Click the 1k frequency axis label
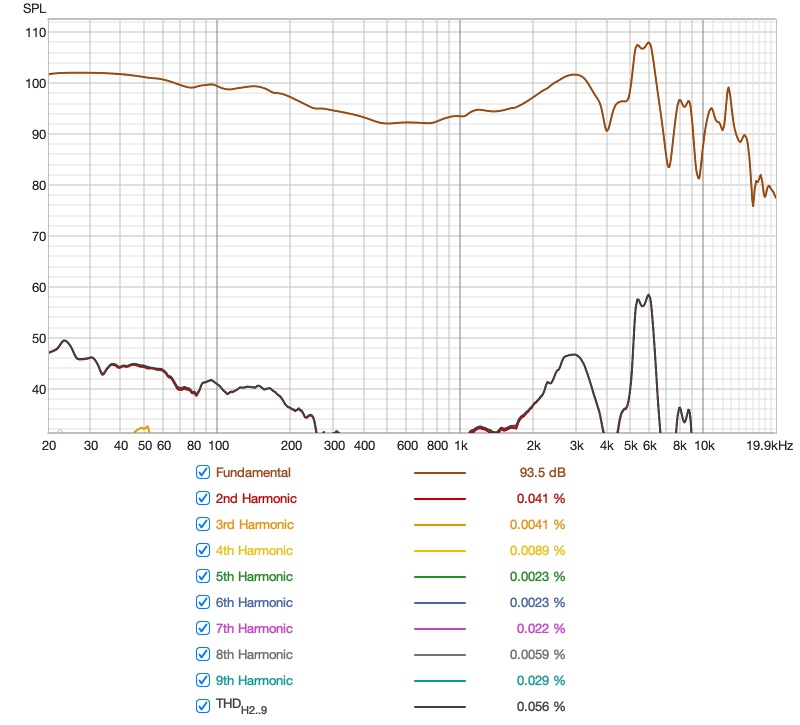Screen dimensions: 800x725 (x=461, y=445)
